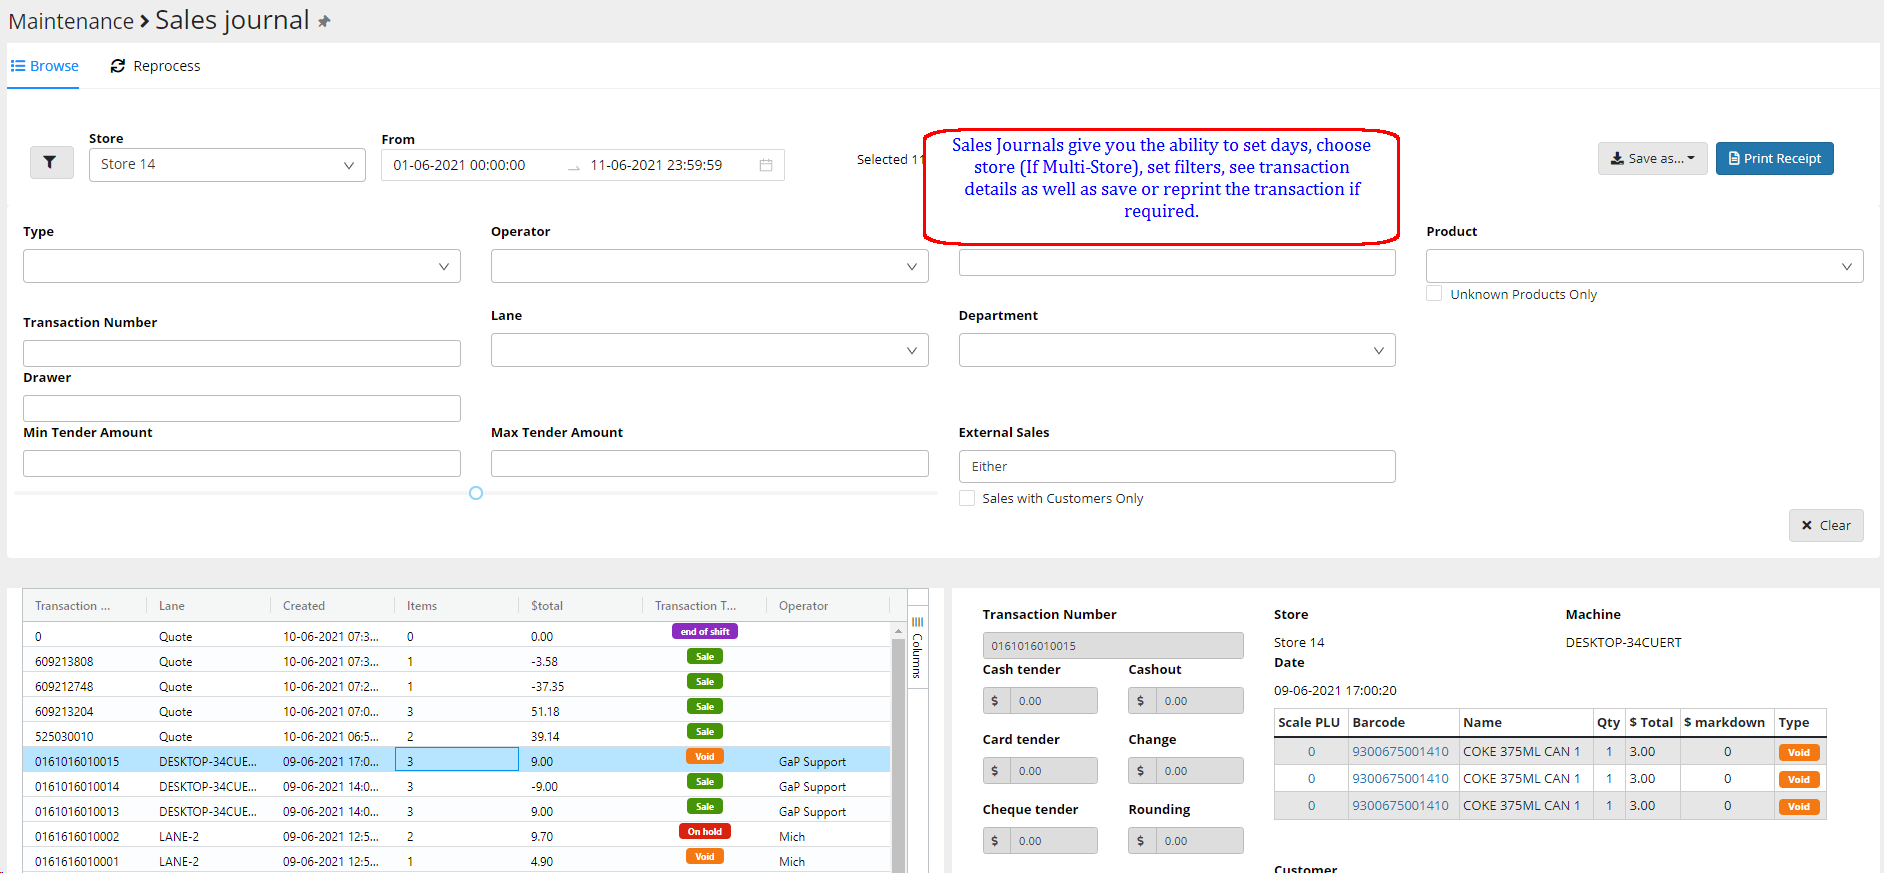Click Sale badge in row 525030010
This screenshot has height=873, width=1884.
[x=705, y=732]
